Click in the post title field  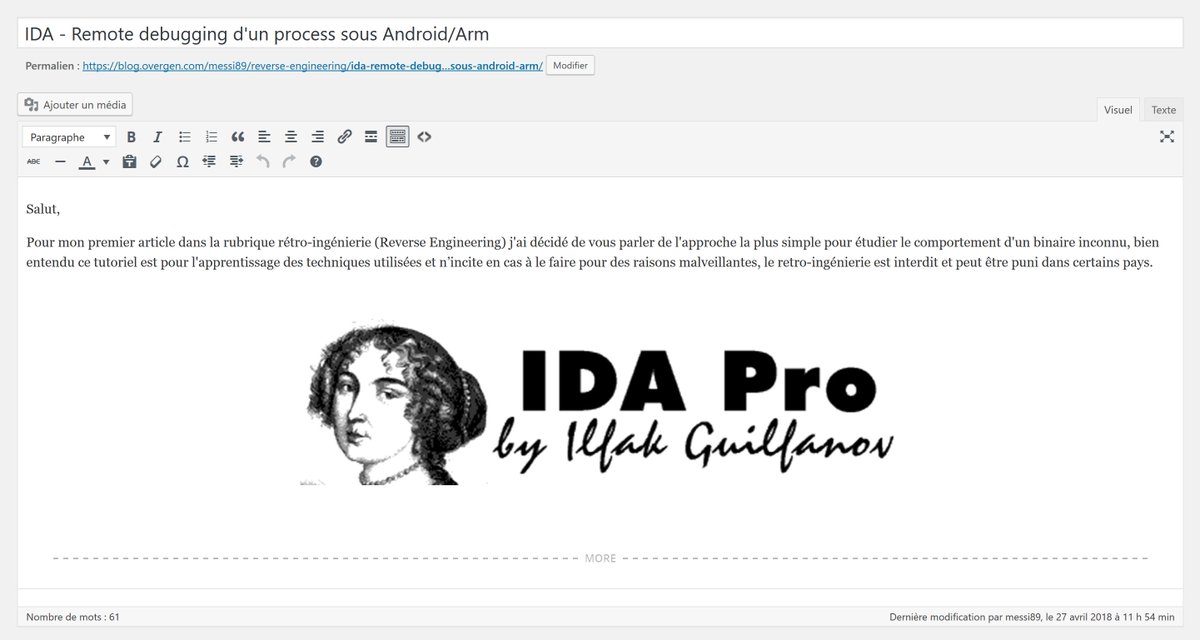coord(600,34)
